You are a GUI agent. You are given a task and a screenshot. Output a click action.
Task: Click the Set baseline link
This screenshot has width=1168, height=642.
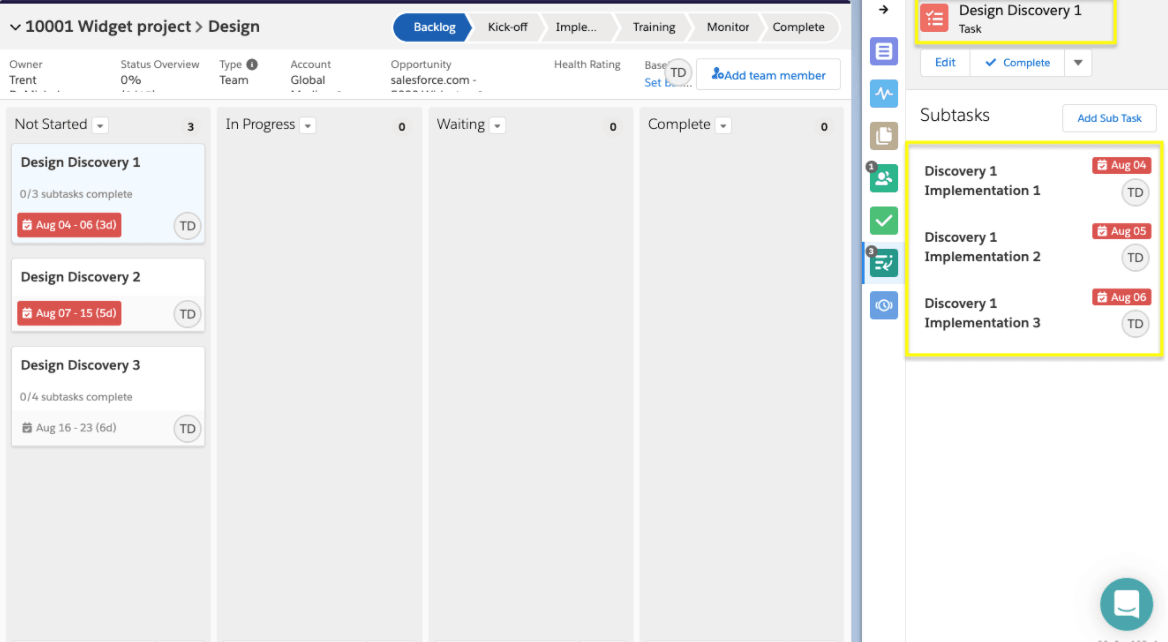667,83
